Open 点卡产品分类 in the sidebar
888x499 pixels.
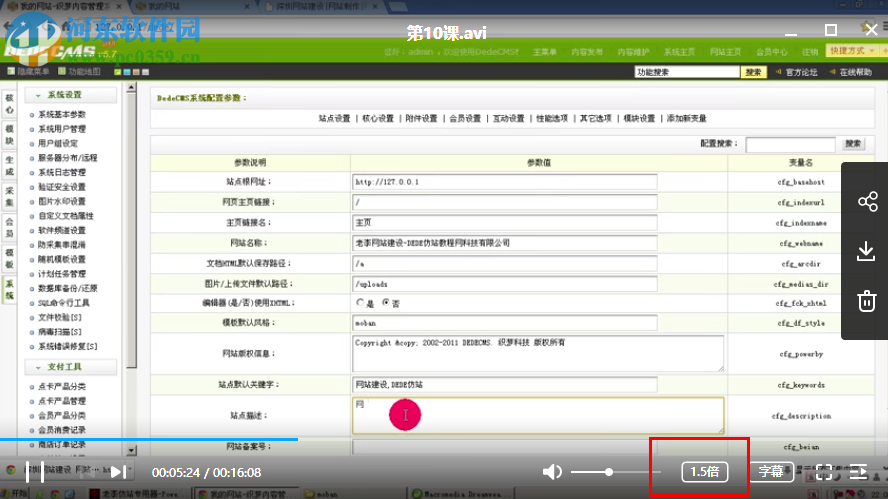tap(62, 386)
